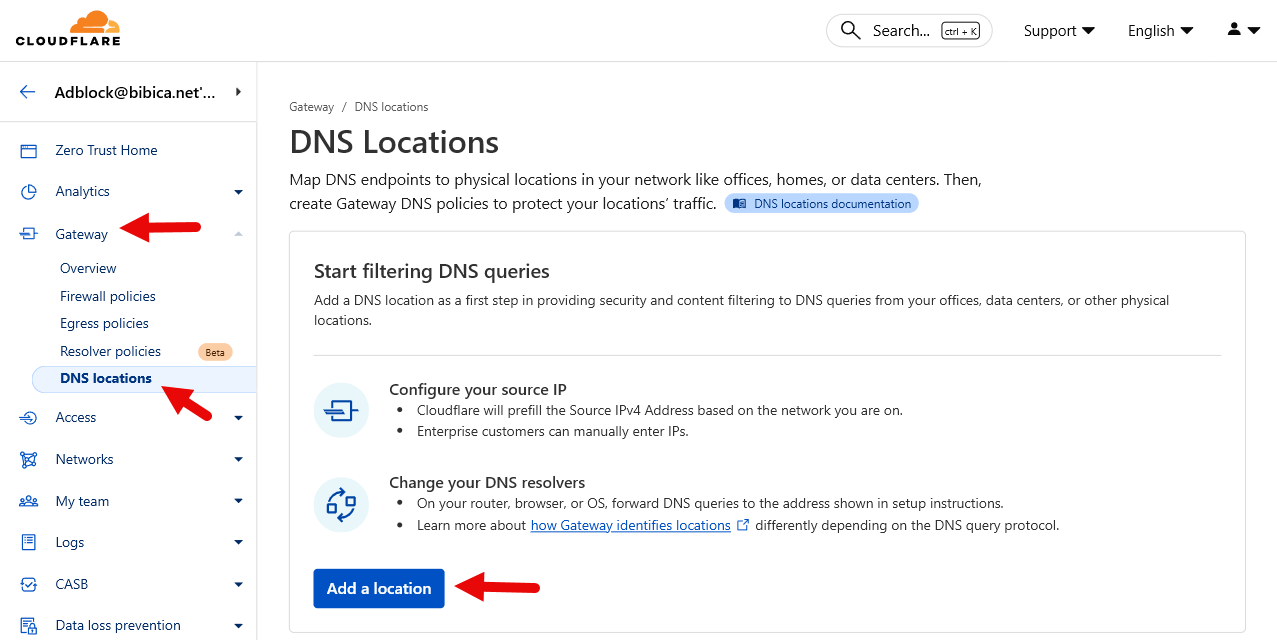Expand the Access section chevron

pos(238,418)
